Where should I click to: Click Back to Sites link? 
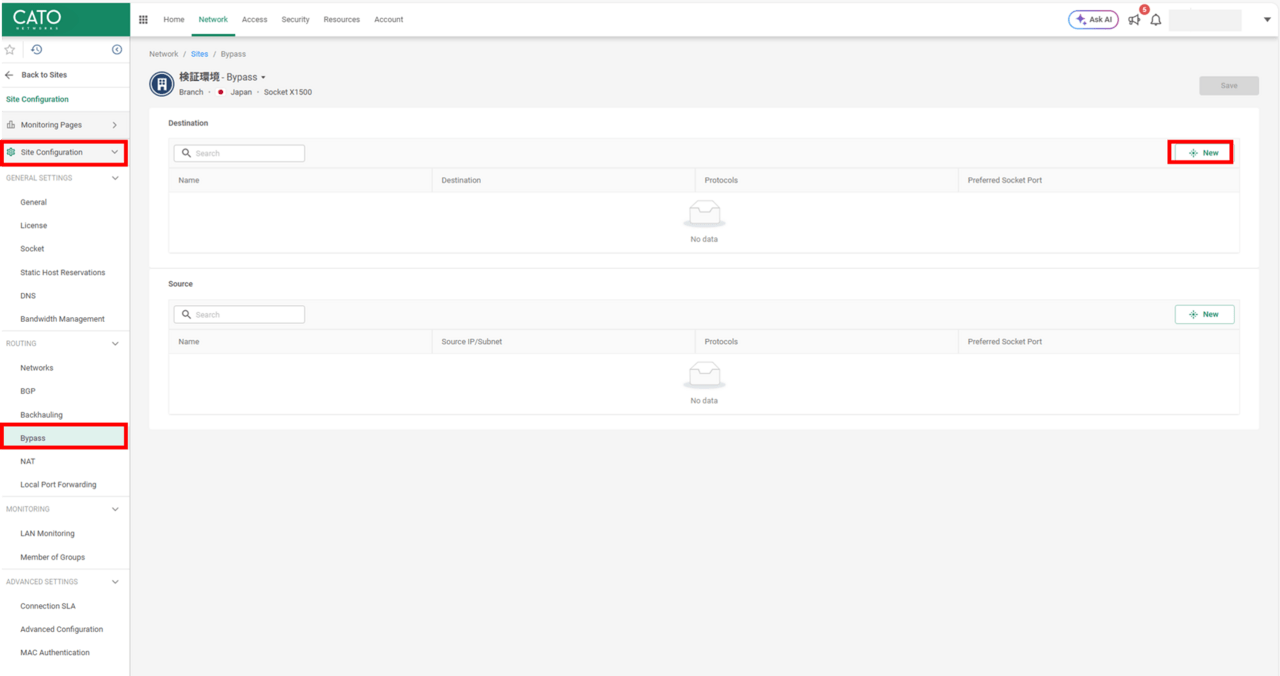(x=44, y=75)
